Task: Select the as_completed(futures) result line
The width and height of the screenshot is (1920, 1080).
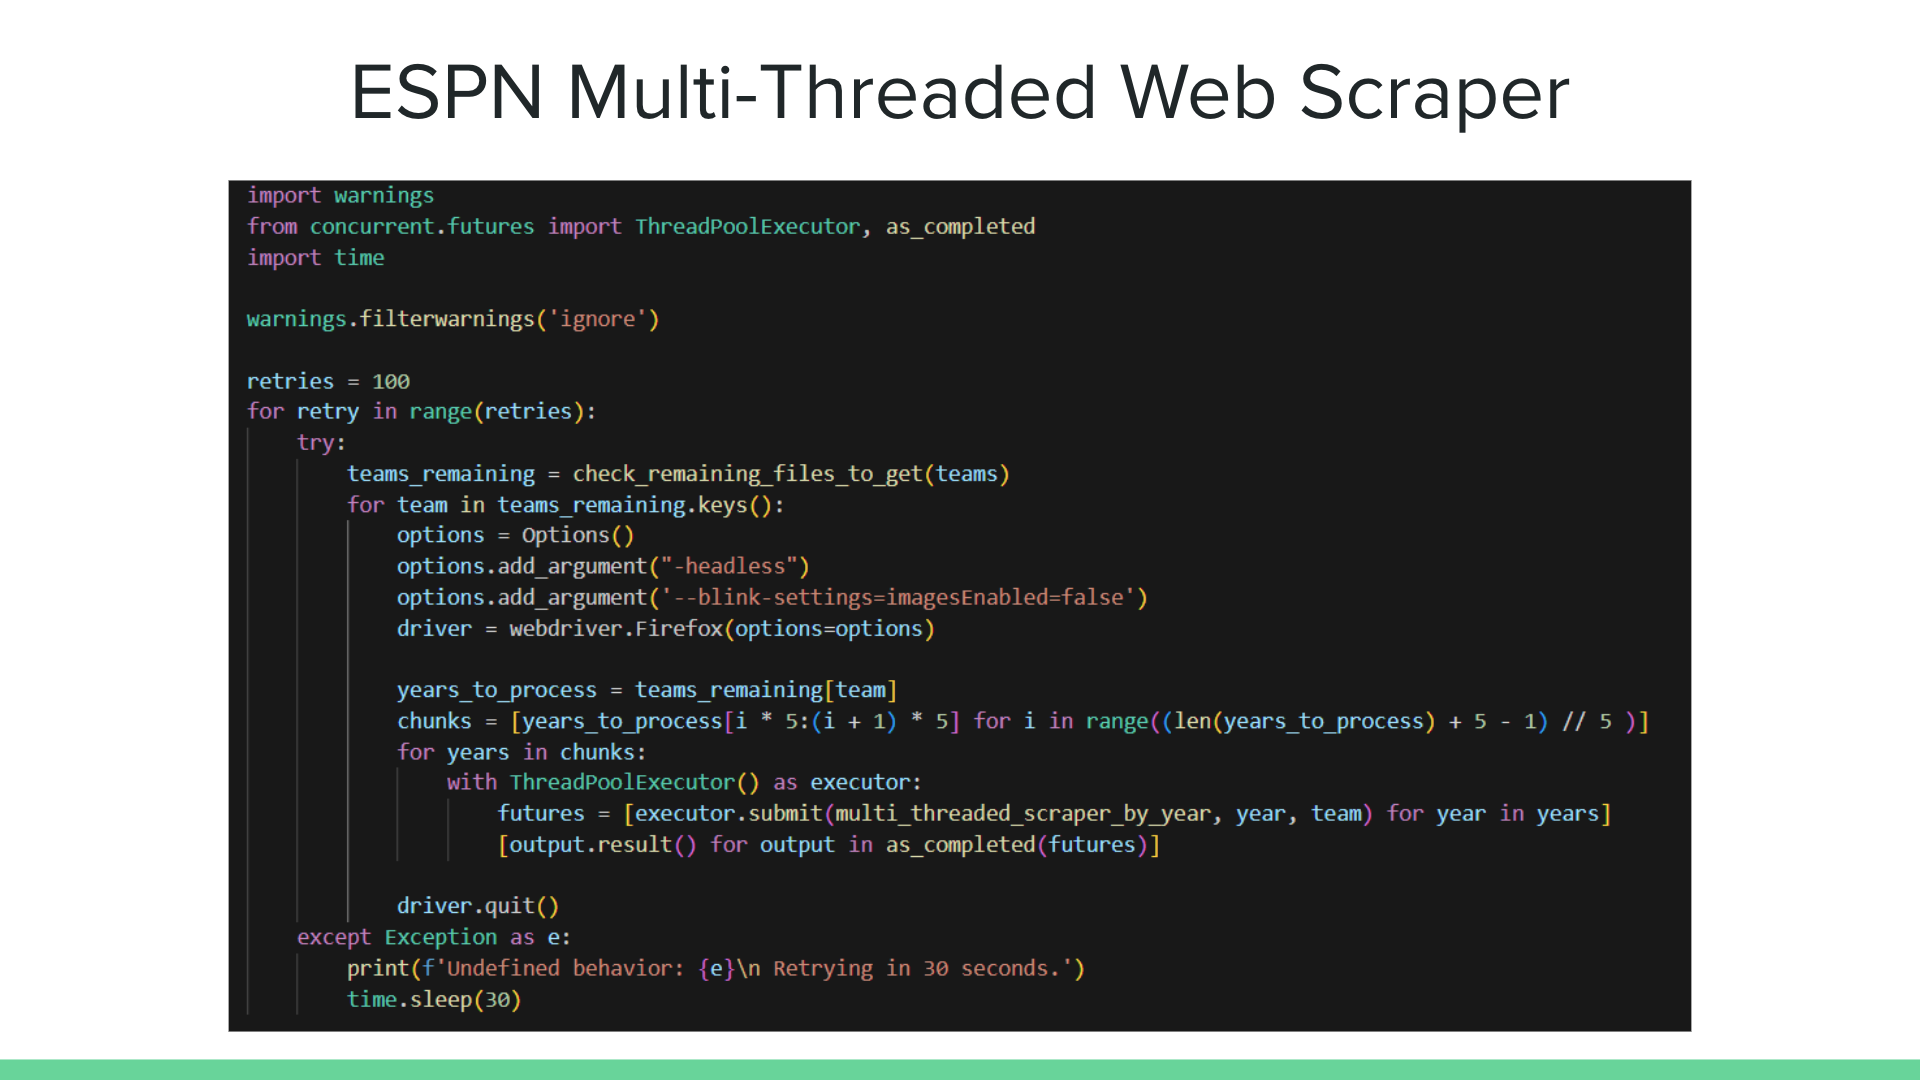Action: click(827, 844)
